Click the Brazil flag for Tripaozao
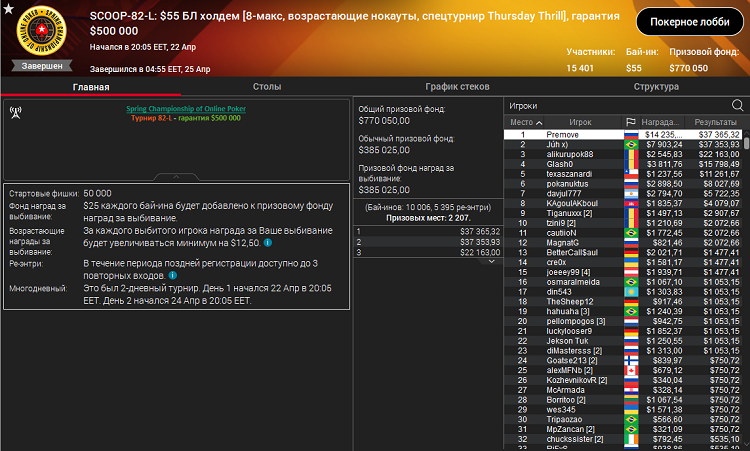750x451 pixels. [x=631, y=419]
